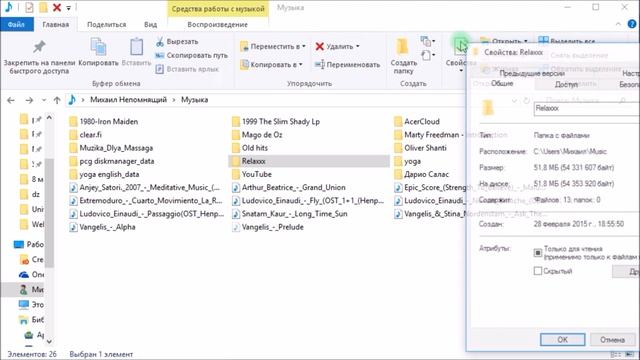This screenshot has height=360, width=640.
Task: Click the Pin to Quick Access pushpin icon
Action: tap(39, 47)
